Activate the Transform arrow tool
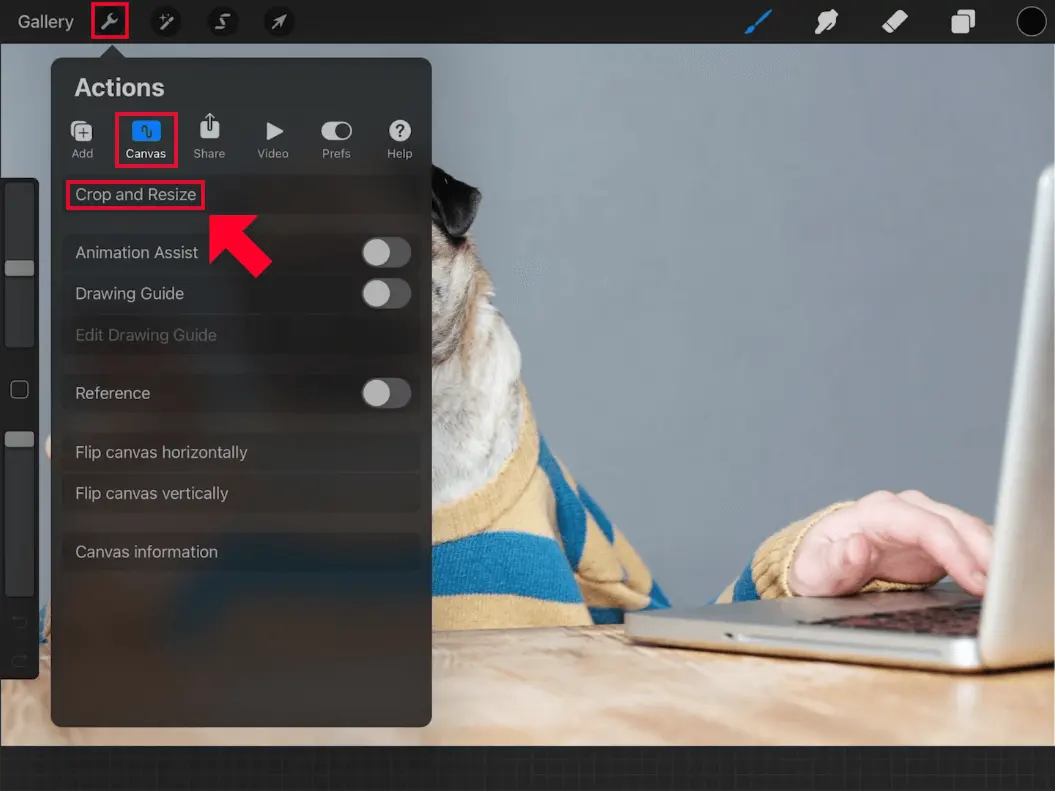 pos(279,22)
